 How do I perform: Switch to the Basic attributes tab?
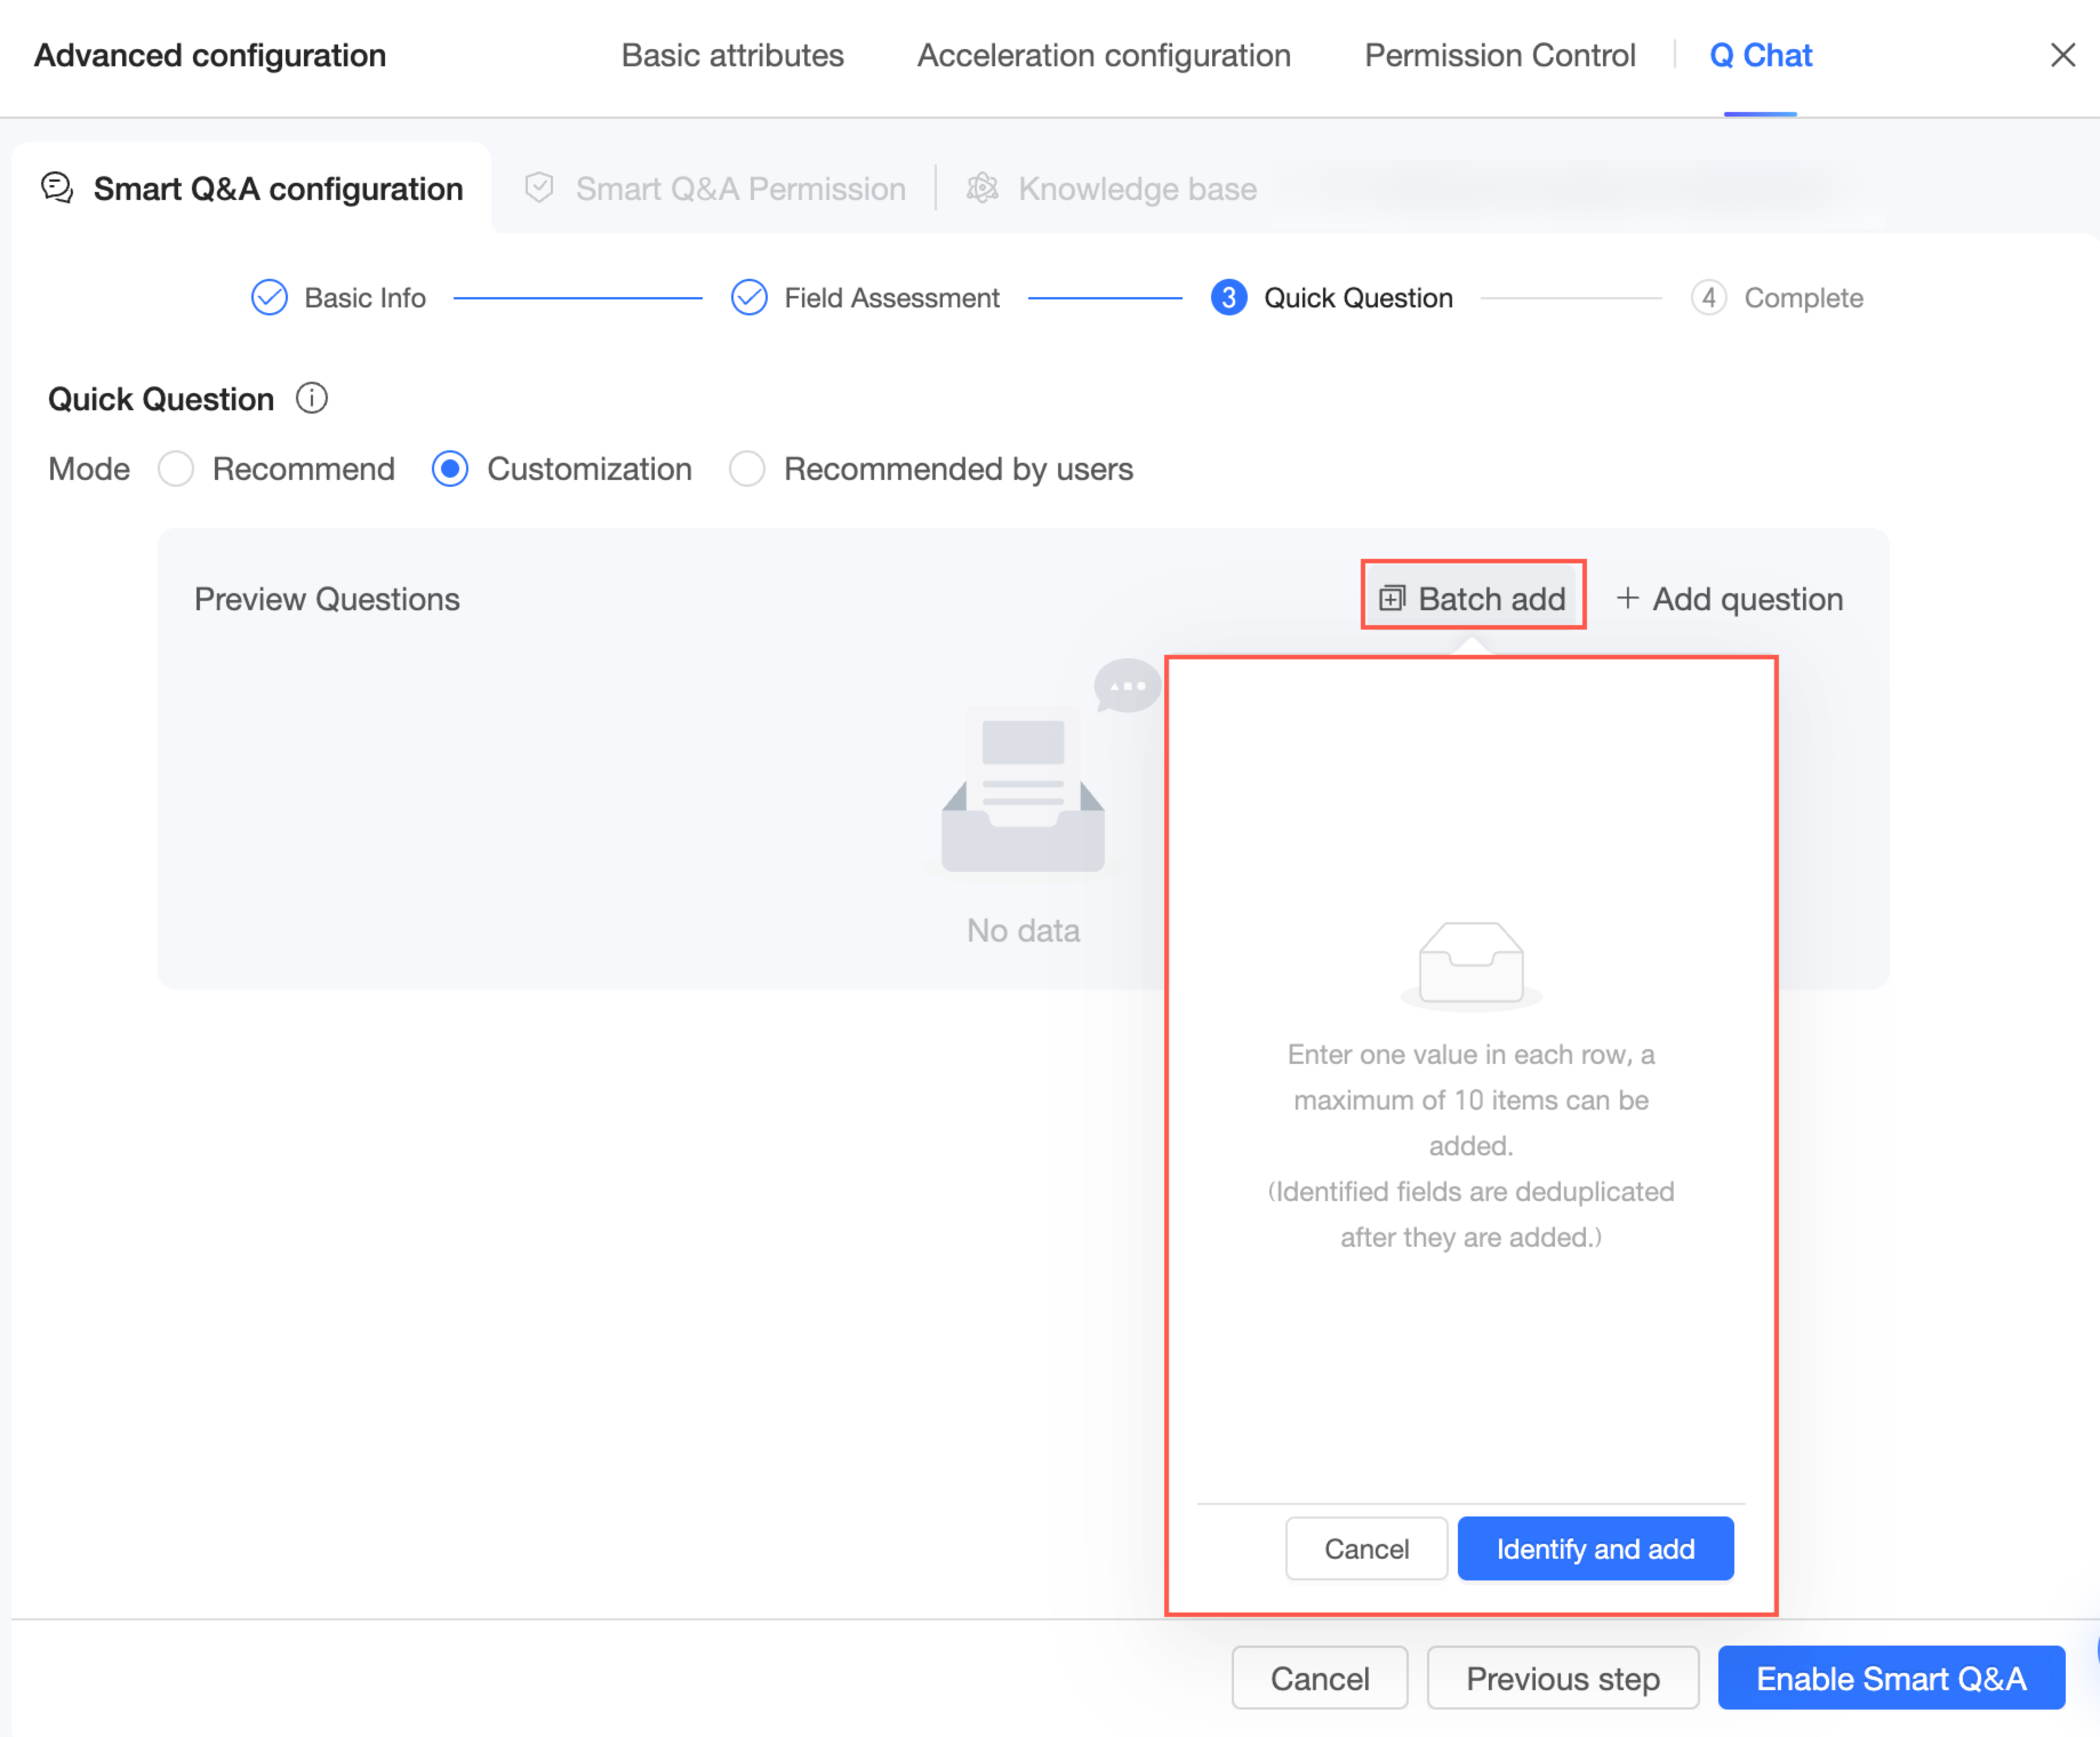(732, 56)
